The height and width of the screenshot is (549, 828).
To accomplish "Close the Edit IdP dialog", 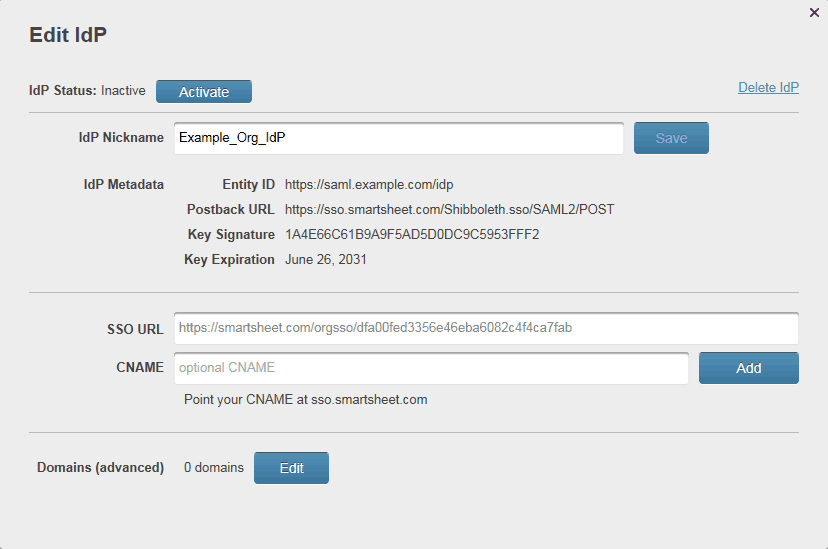I will [814, 12].
